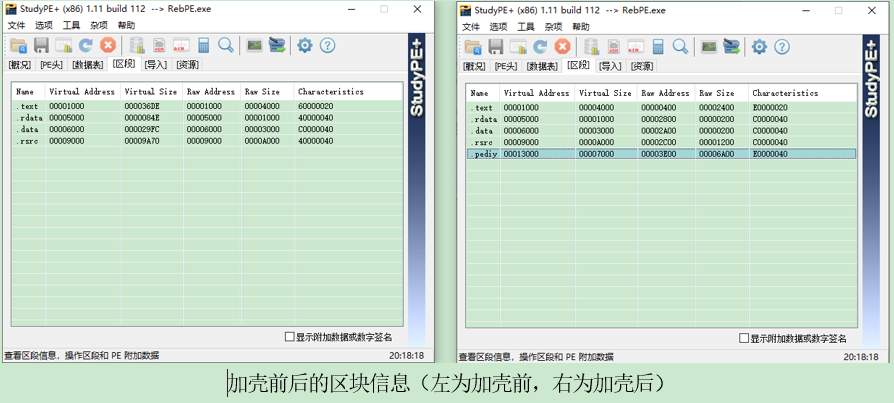The width and height of the screenshot is (894, 403).
Task: Settings gear icon in right window
Action: (x=759, y=47)
